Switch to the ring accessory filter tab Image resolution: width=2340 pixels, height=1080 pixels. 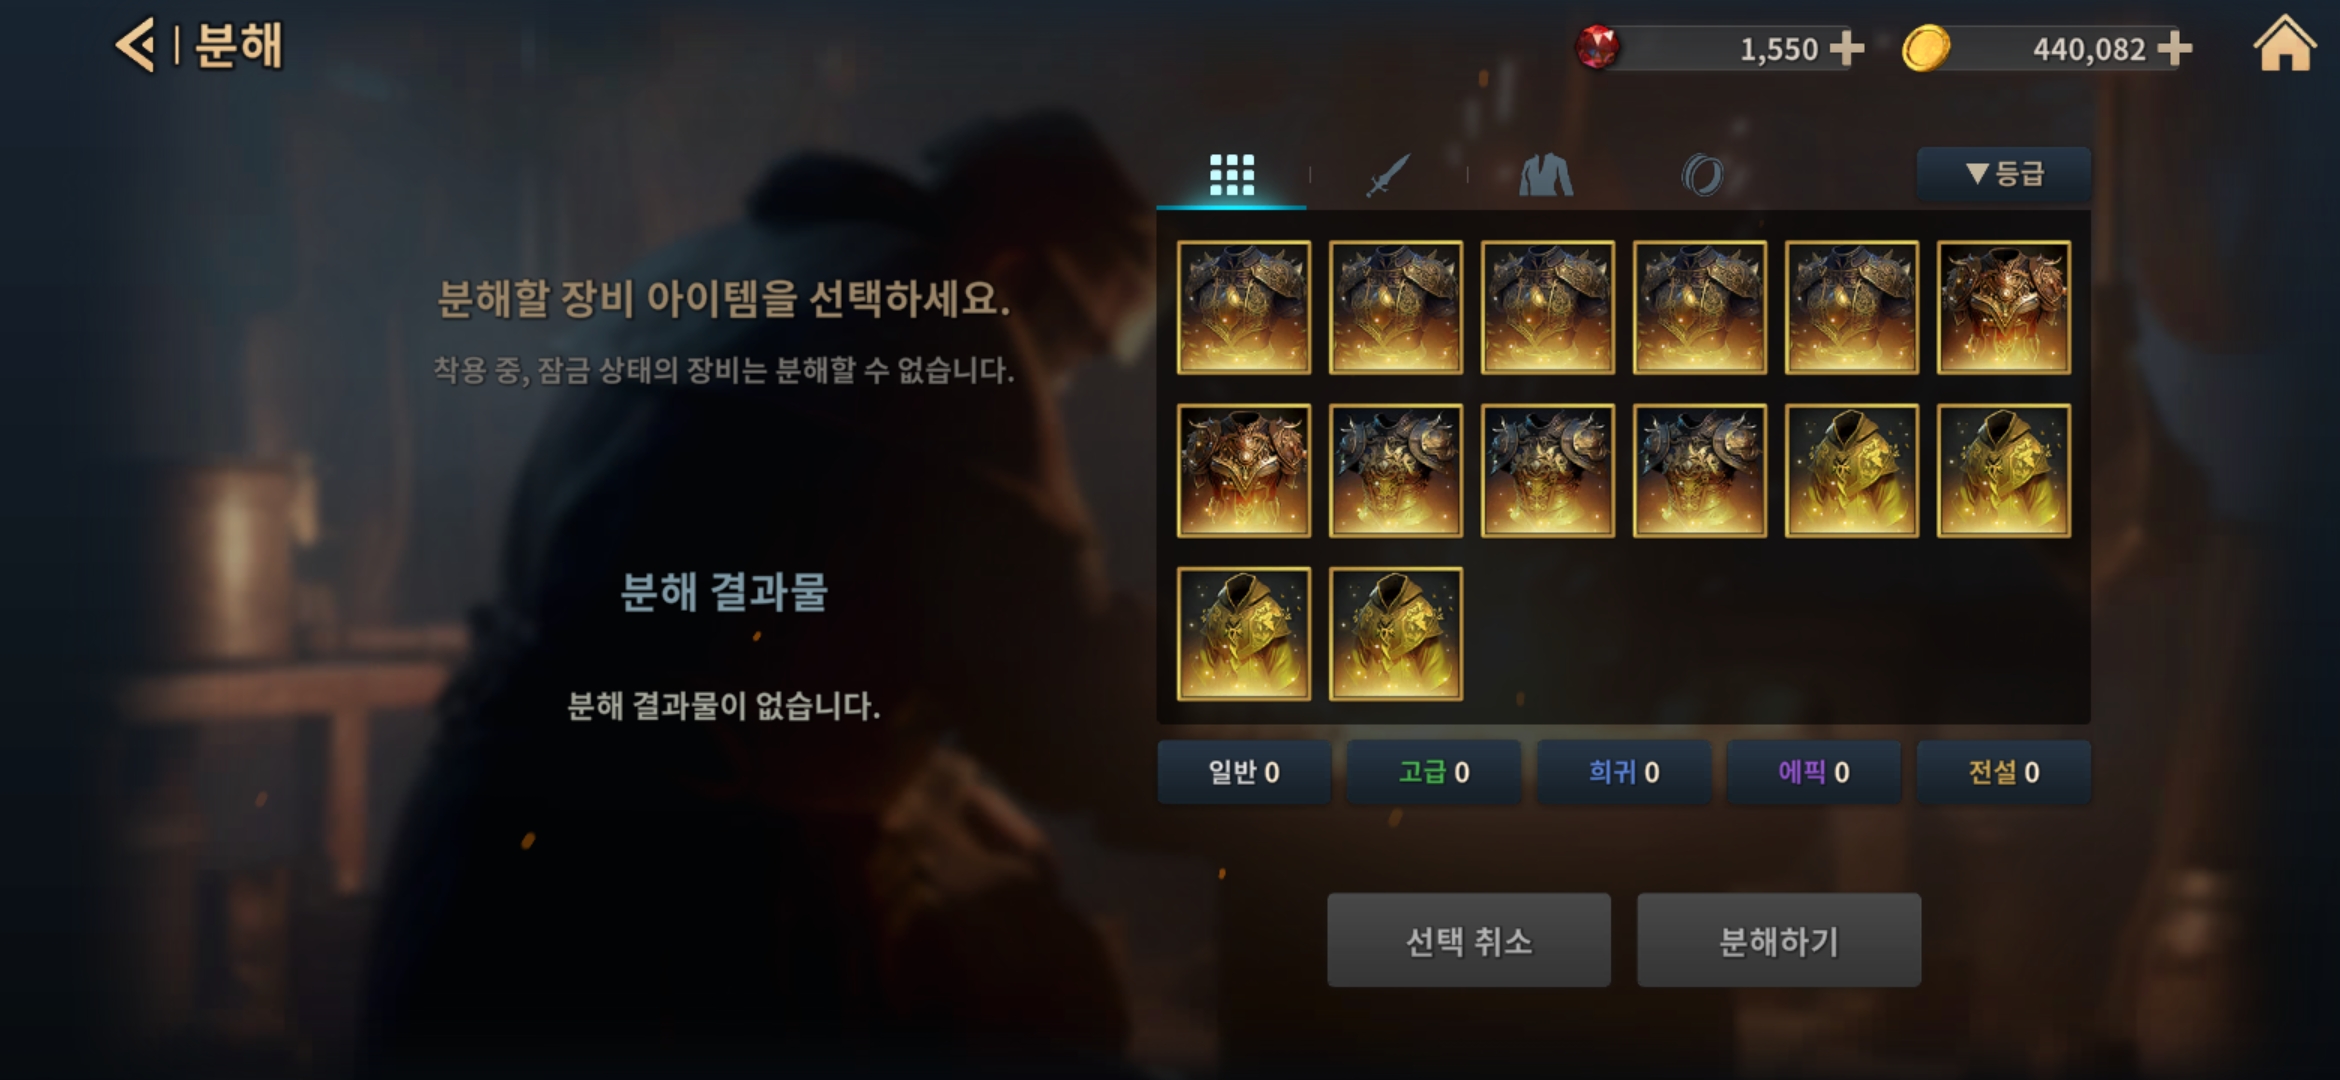(x=1702, y=175)
